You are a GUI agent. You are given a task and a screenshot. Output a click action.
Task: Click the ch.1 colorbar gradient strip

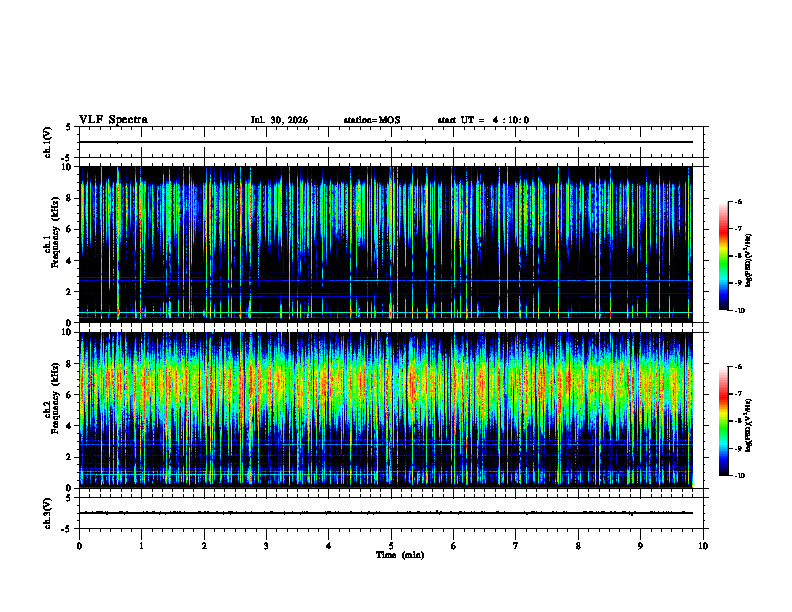[724, 256]
